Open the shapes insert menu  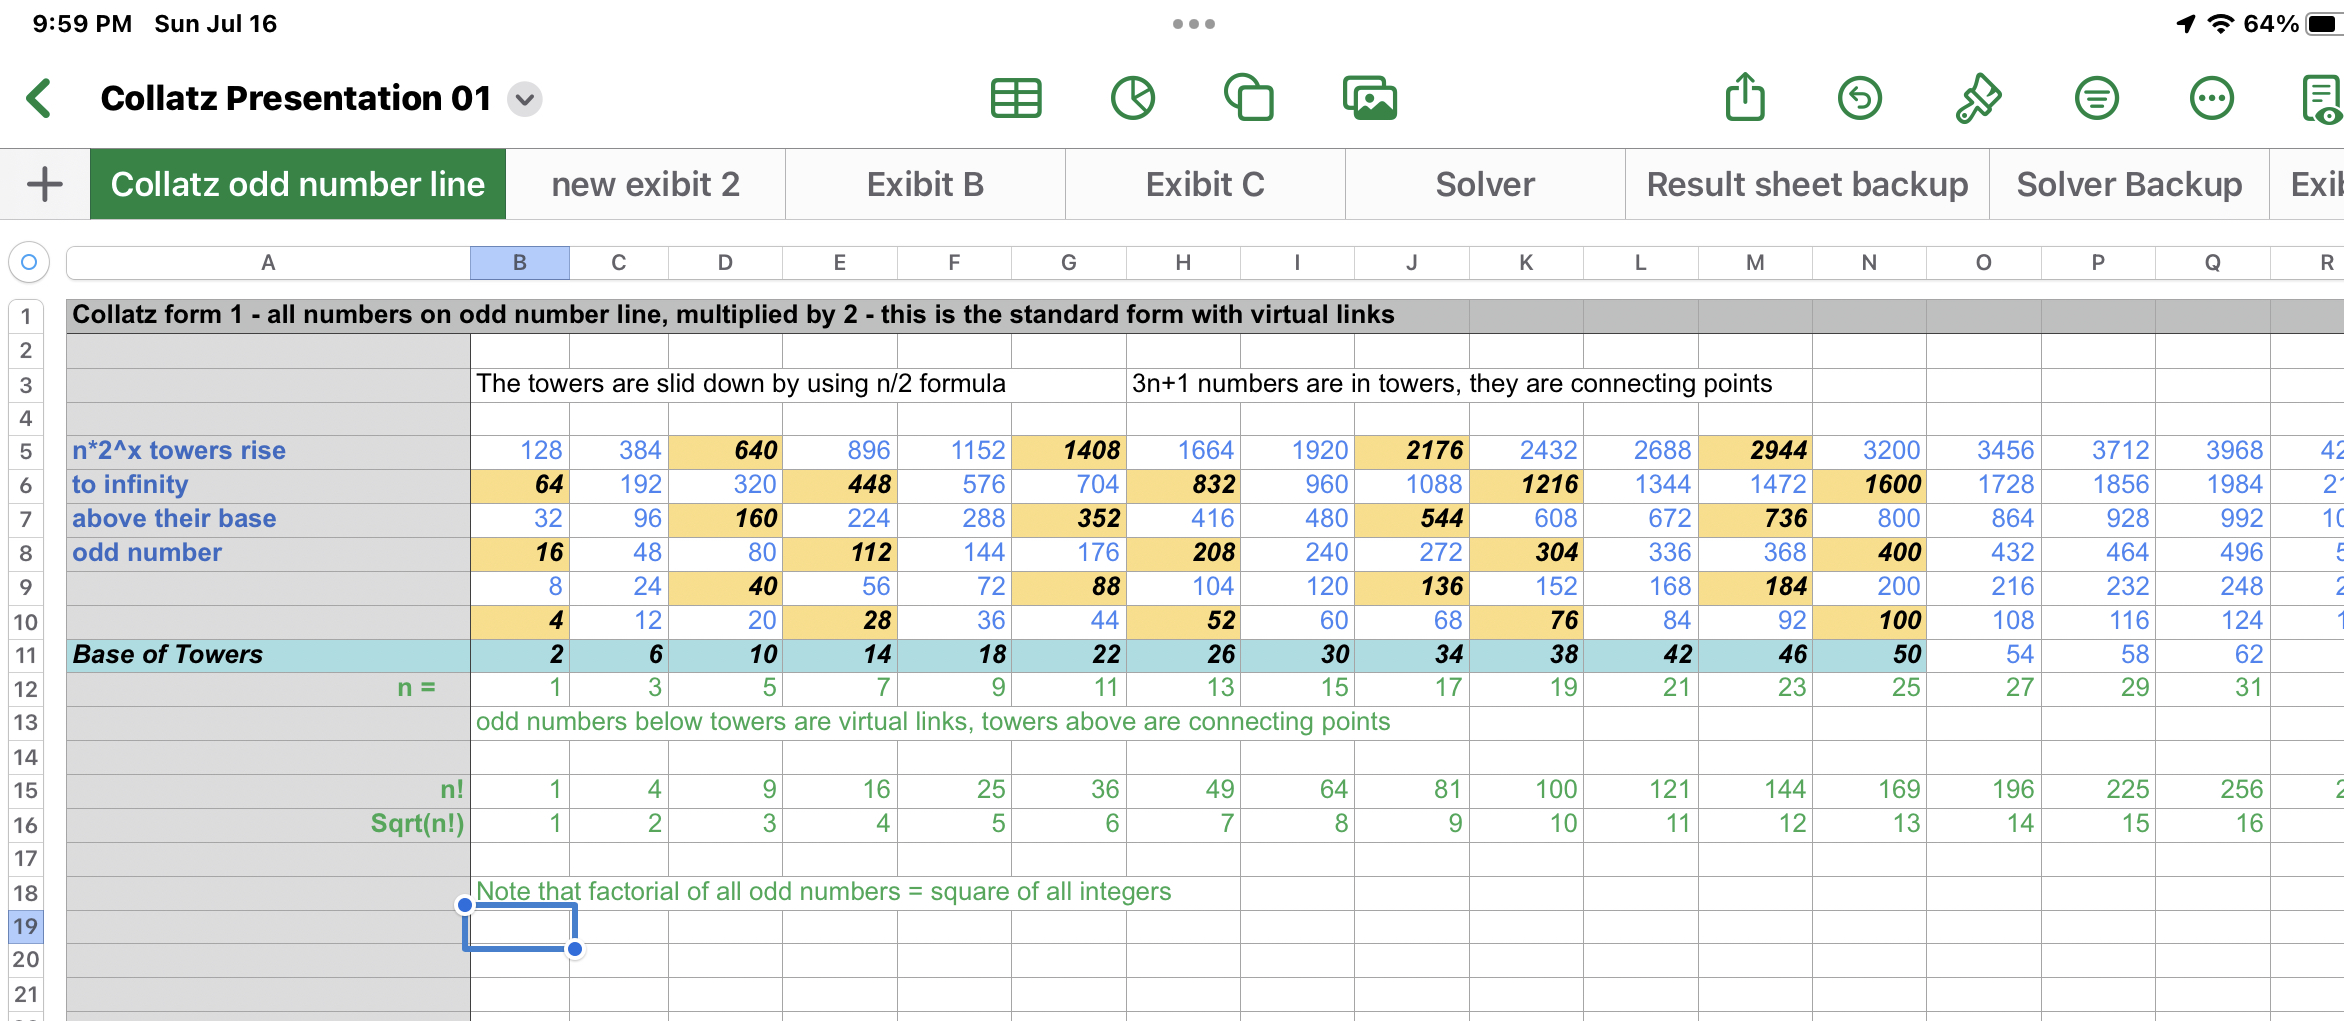pyautogui.click(x=1249, y=98)
